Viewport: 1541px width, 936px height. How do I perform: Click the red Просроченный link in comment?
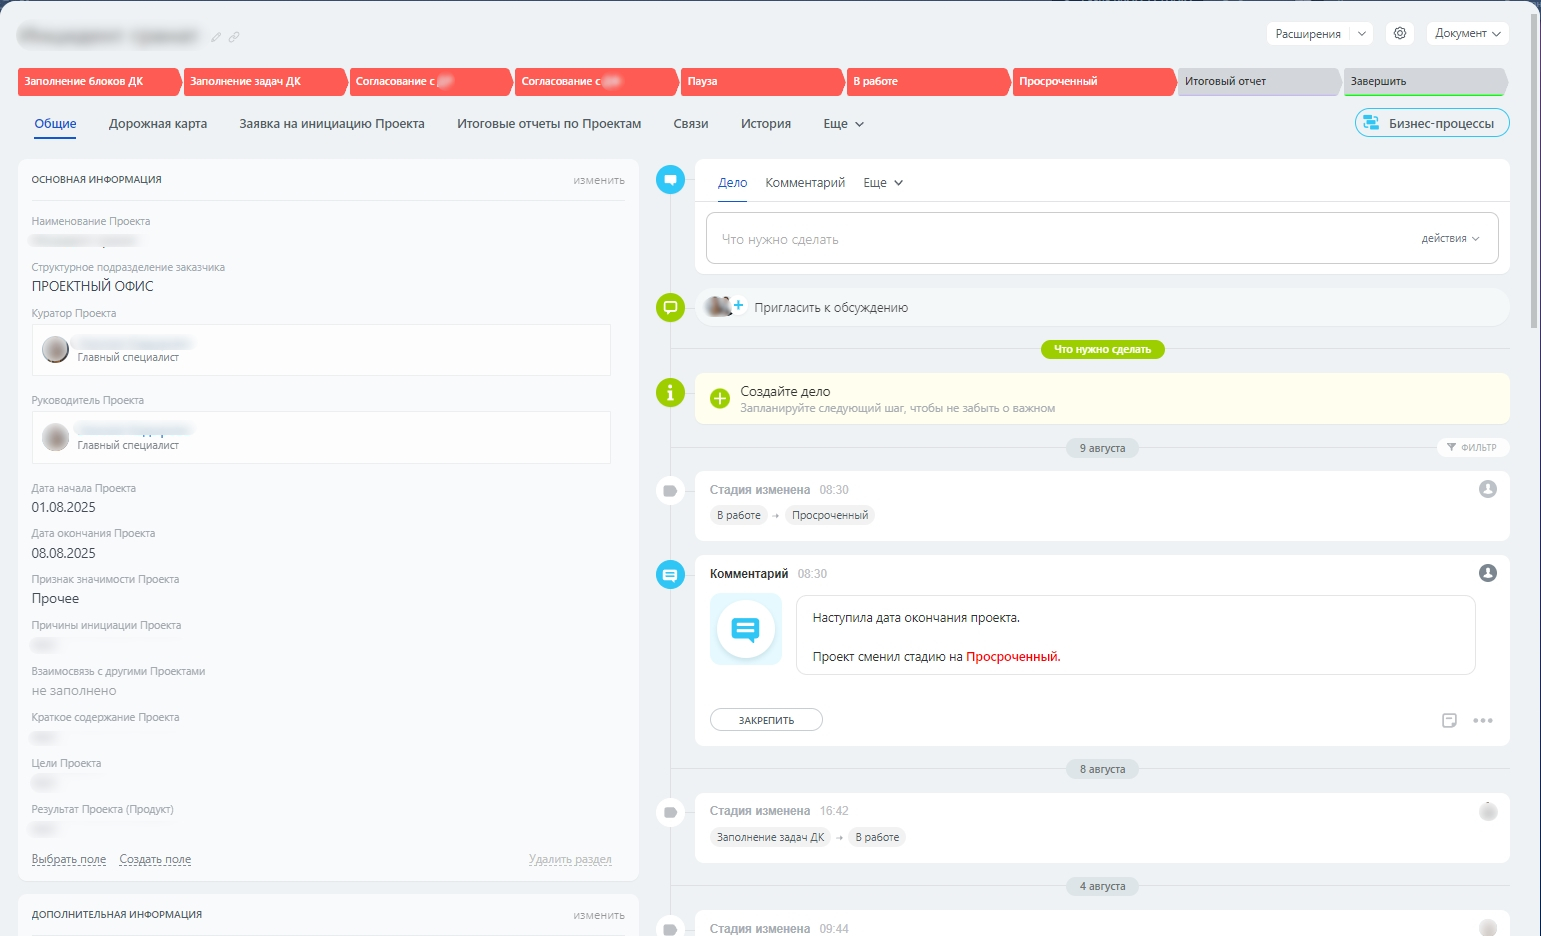[x=1012, y=657]
